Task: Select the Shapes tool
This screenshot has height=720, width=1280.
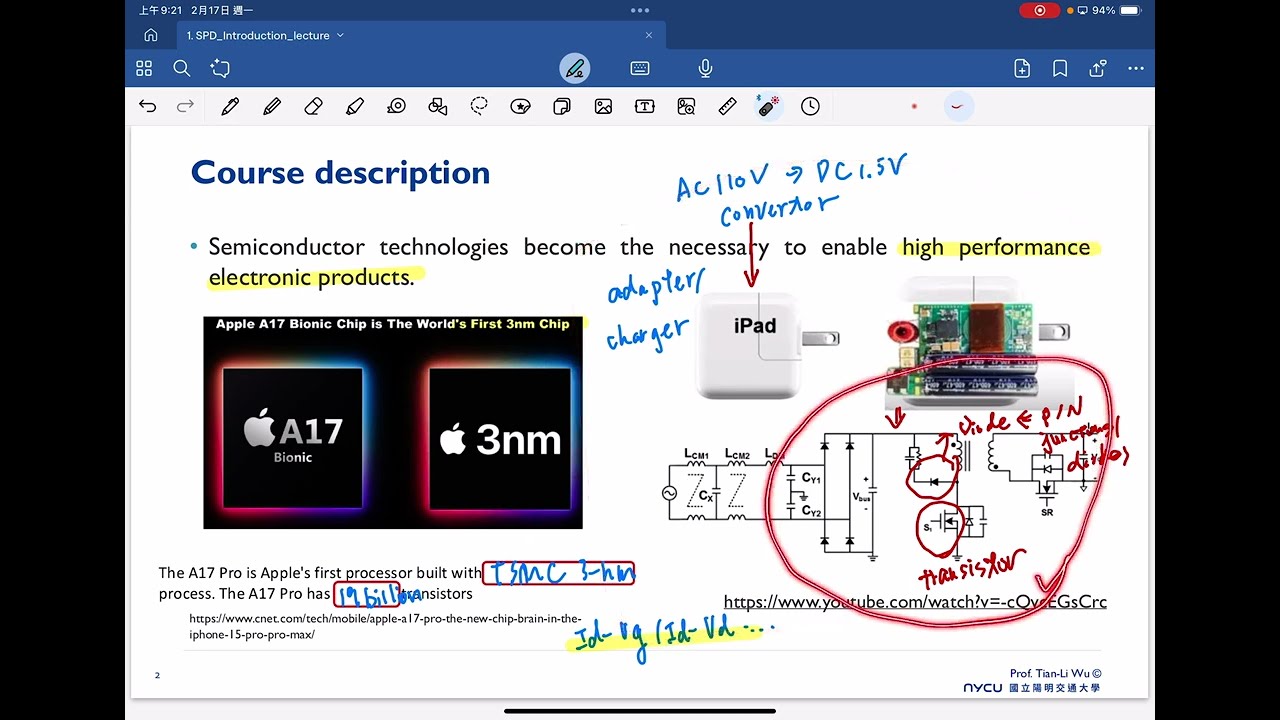Action: click(437, 106)
